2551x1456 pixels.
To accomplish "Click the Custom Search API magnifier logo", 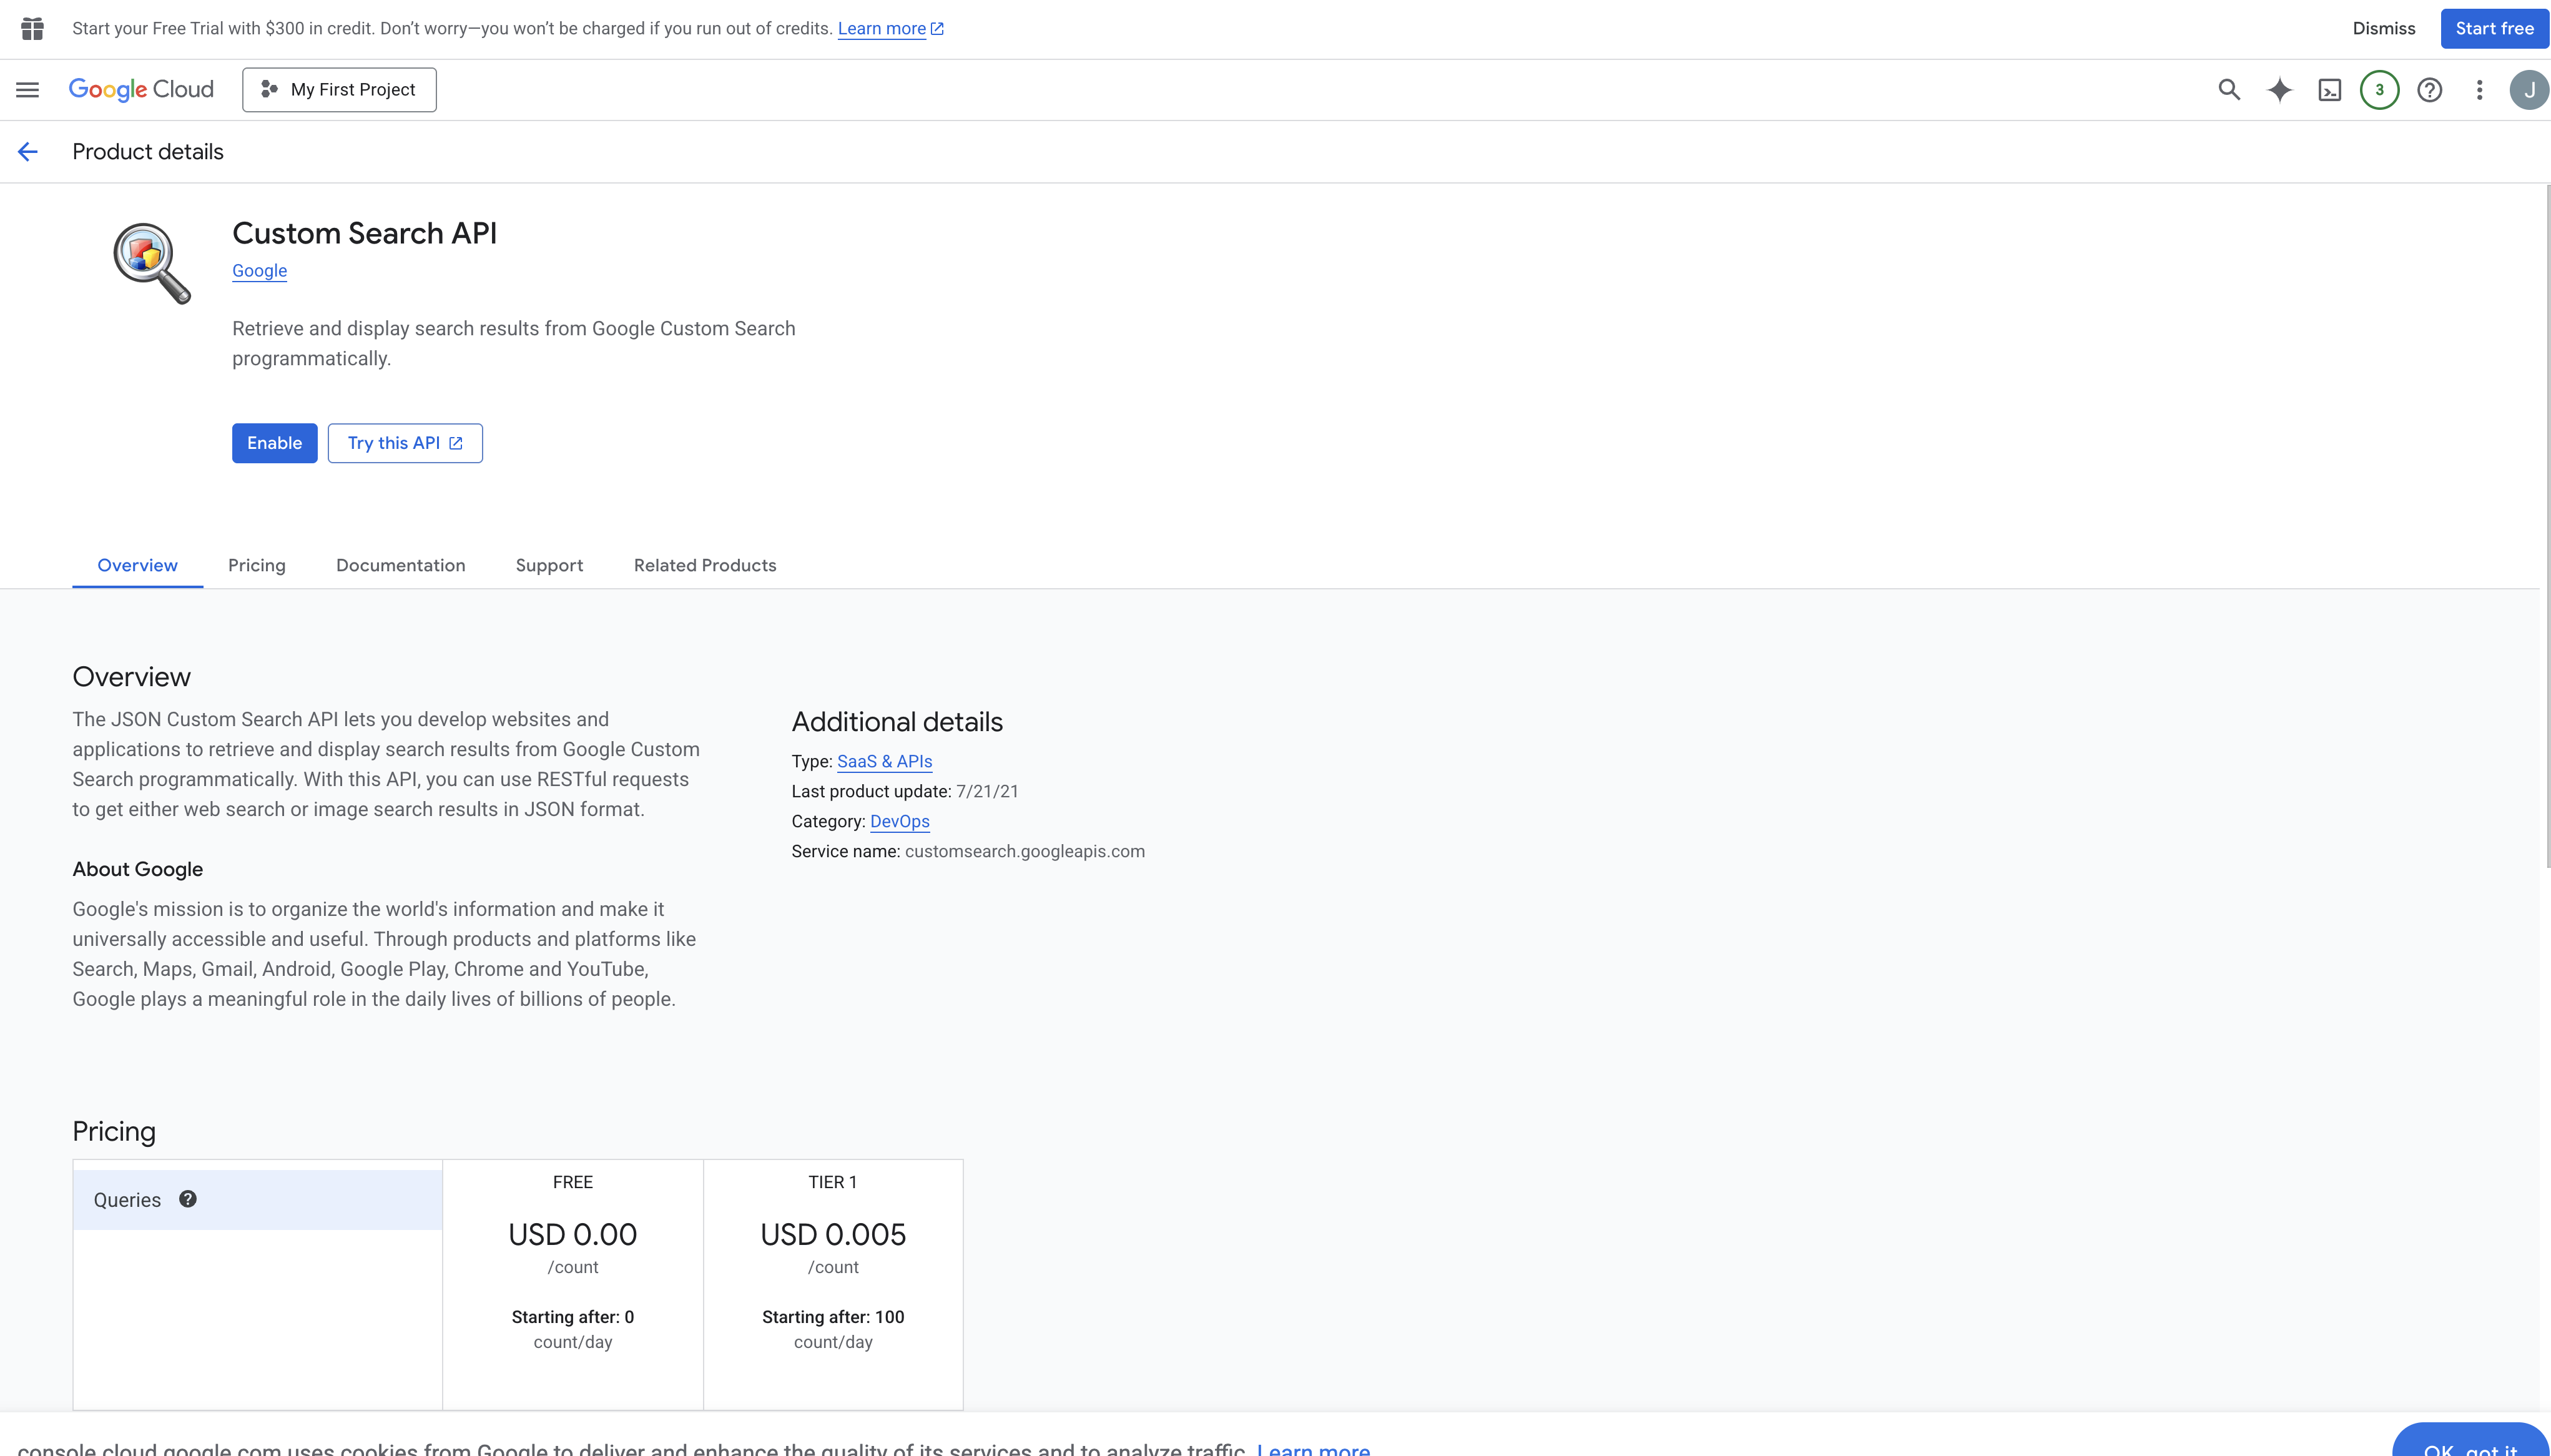I will tap(152, 263).
